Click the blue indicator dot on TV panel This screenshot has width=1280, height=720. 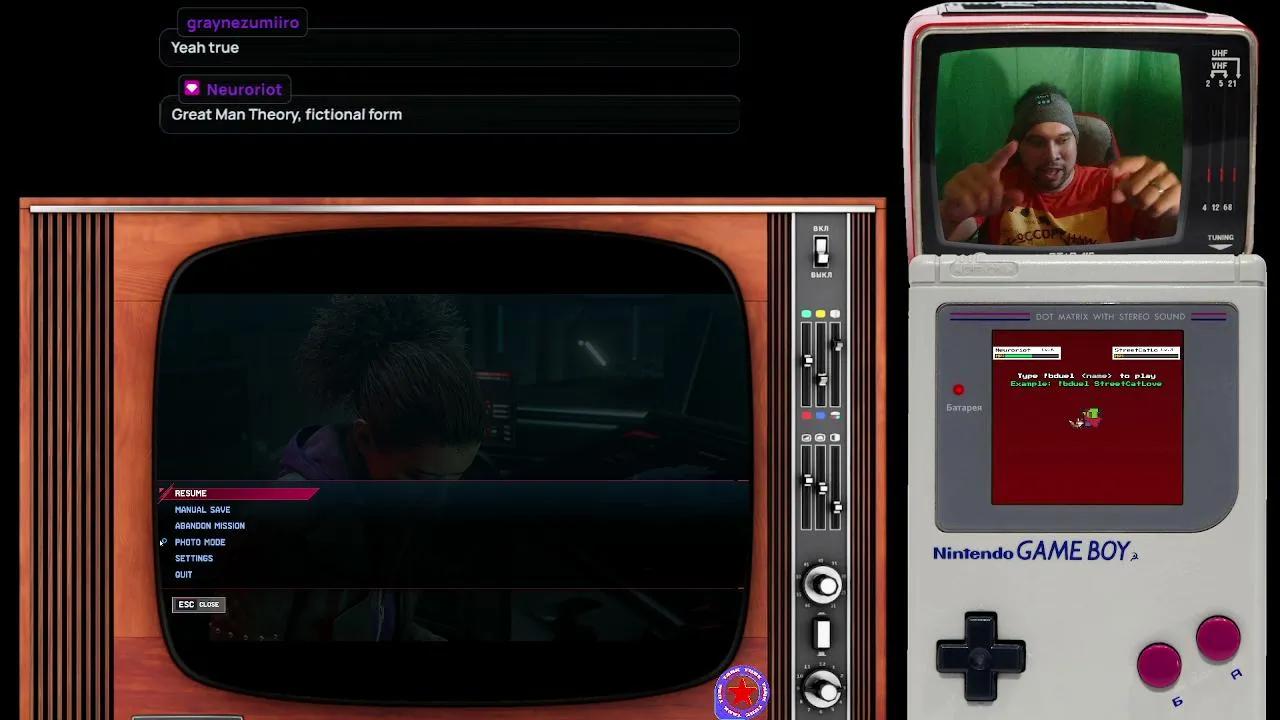(821, 415)
